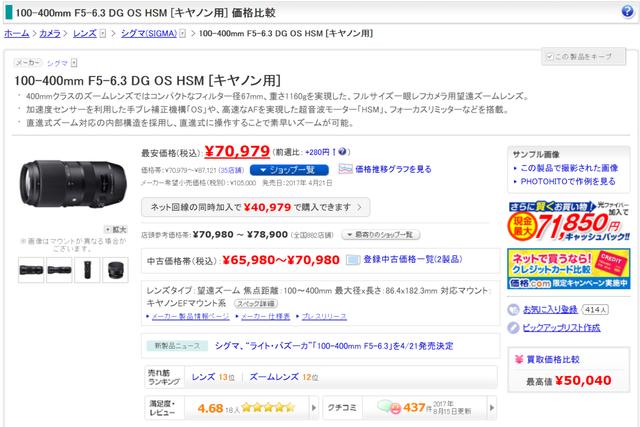Expand arrow beside the クチコミ box
Screen dimensions: 640x427
pos(491,407)
